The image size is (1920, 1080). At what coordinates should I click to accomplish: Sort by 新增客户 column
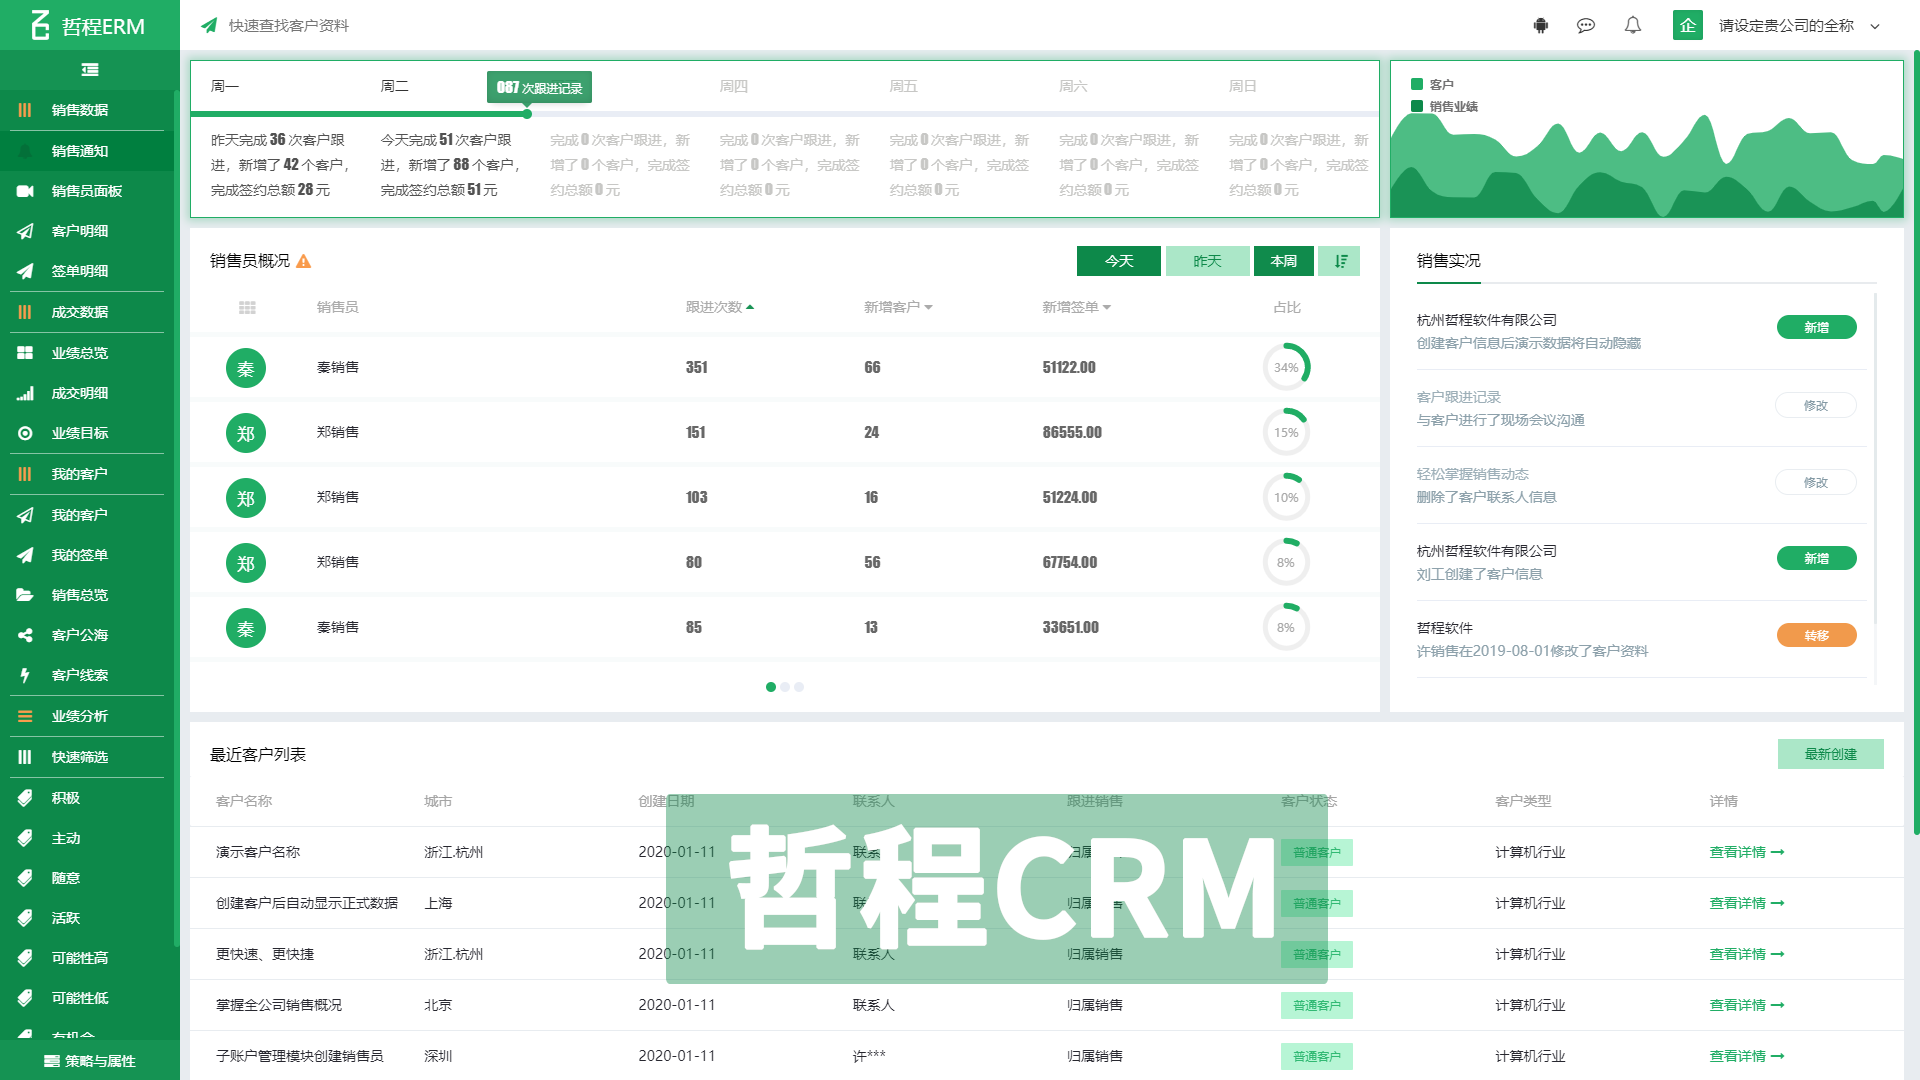coord(898,308)
